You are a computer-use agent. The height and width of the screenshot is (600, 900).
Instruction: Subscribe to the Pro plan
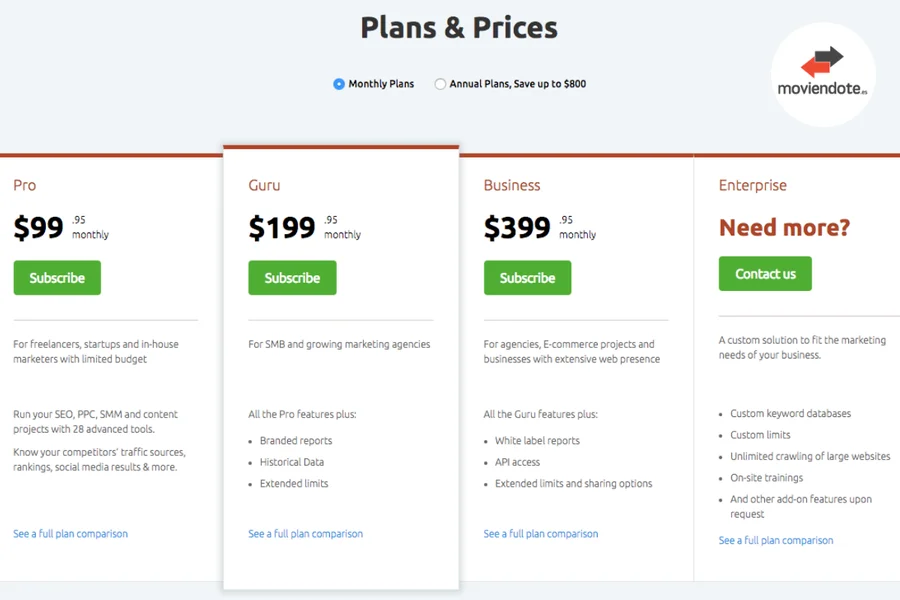click(57, 278)
